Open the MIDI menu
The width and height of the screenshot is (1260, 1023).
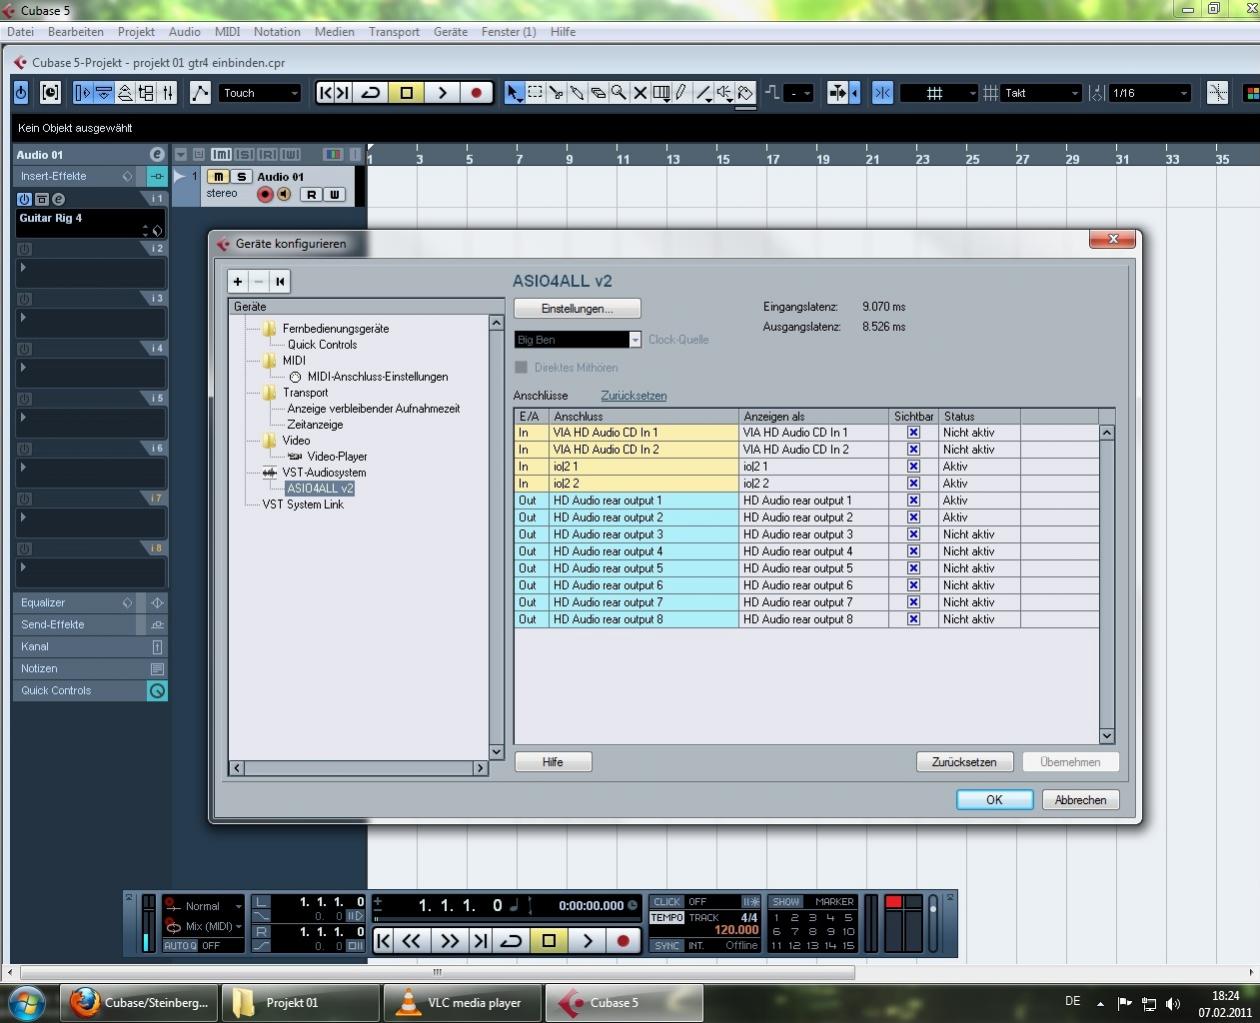(227, 32)
